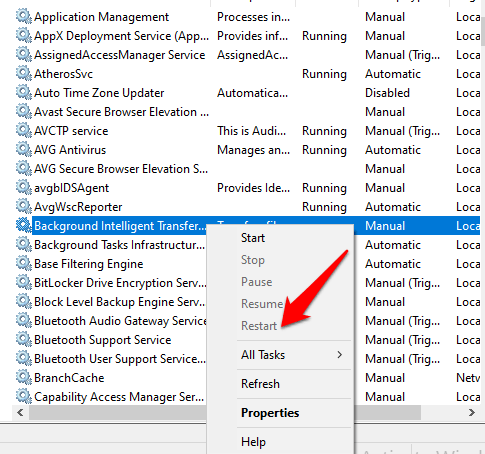This screenshot has width=485, height=454.
Task: Click the AppX Deployment Service gear icon
Action: click(24, 36)
